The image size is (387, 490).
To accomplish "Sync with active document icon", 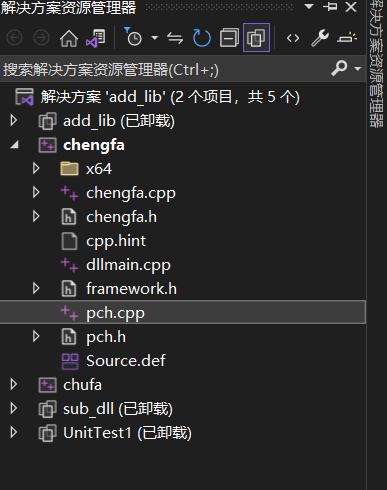I will click(175, 38).
